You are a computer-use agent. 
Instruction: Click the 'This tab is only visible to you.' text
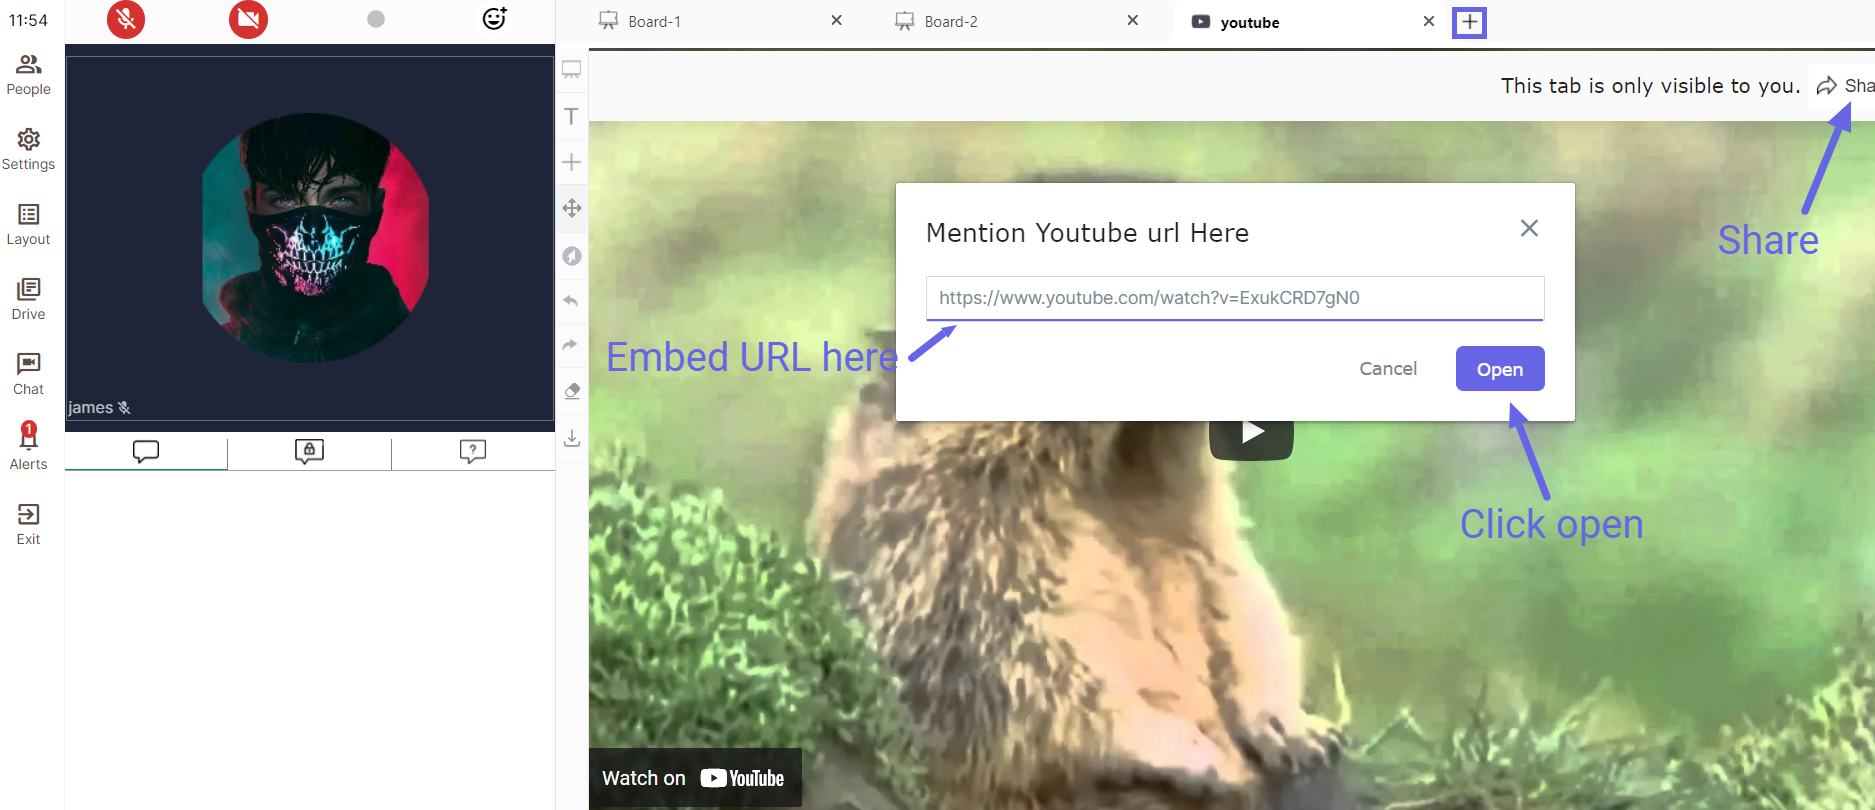click(1651, 86)
